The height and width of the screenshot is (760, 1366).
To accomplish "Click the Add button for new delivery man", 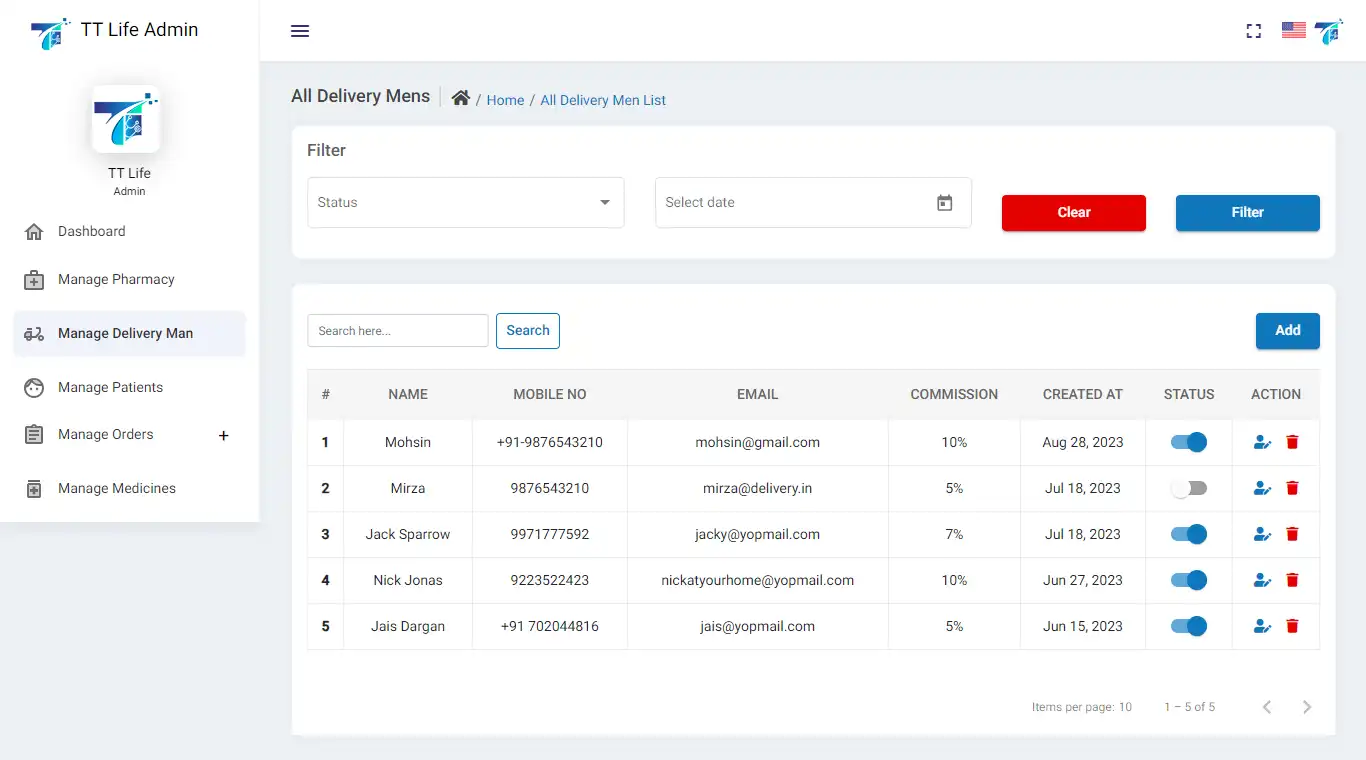I will (x=1287, y=331).
